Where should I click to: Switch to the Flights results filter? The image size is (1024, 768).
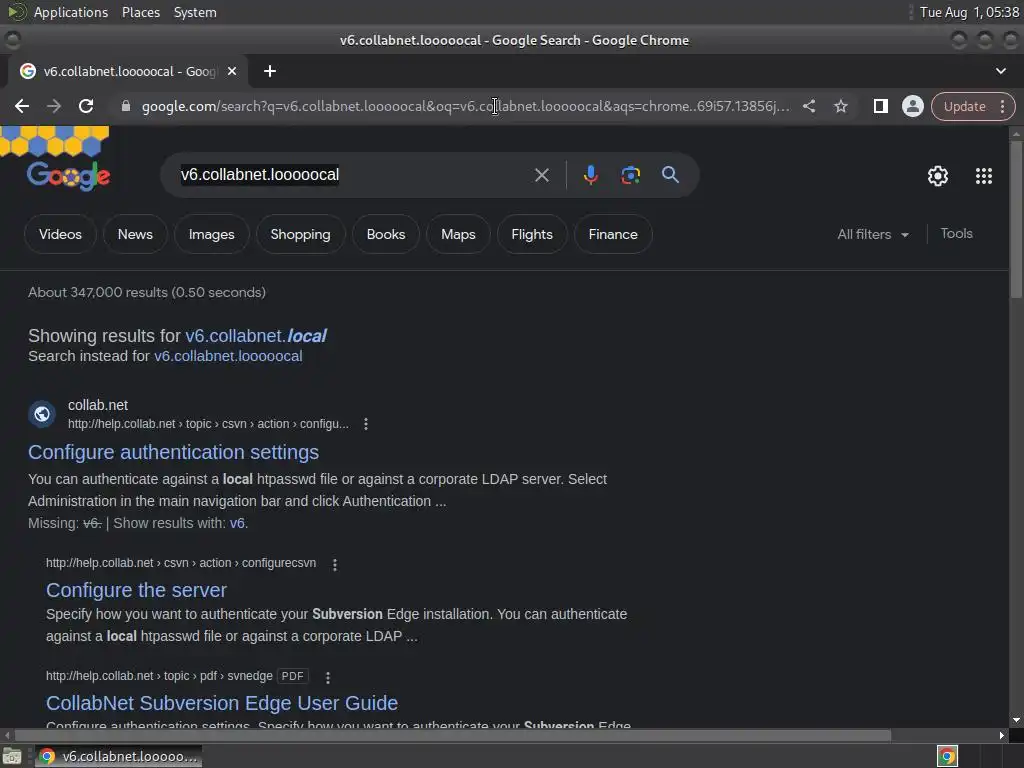[x=532, y=234]
